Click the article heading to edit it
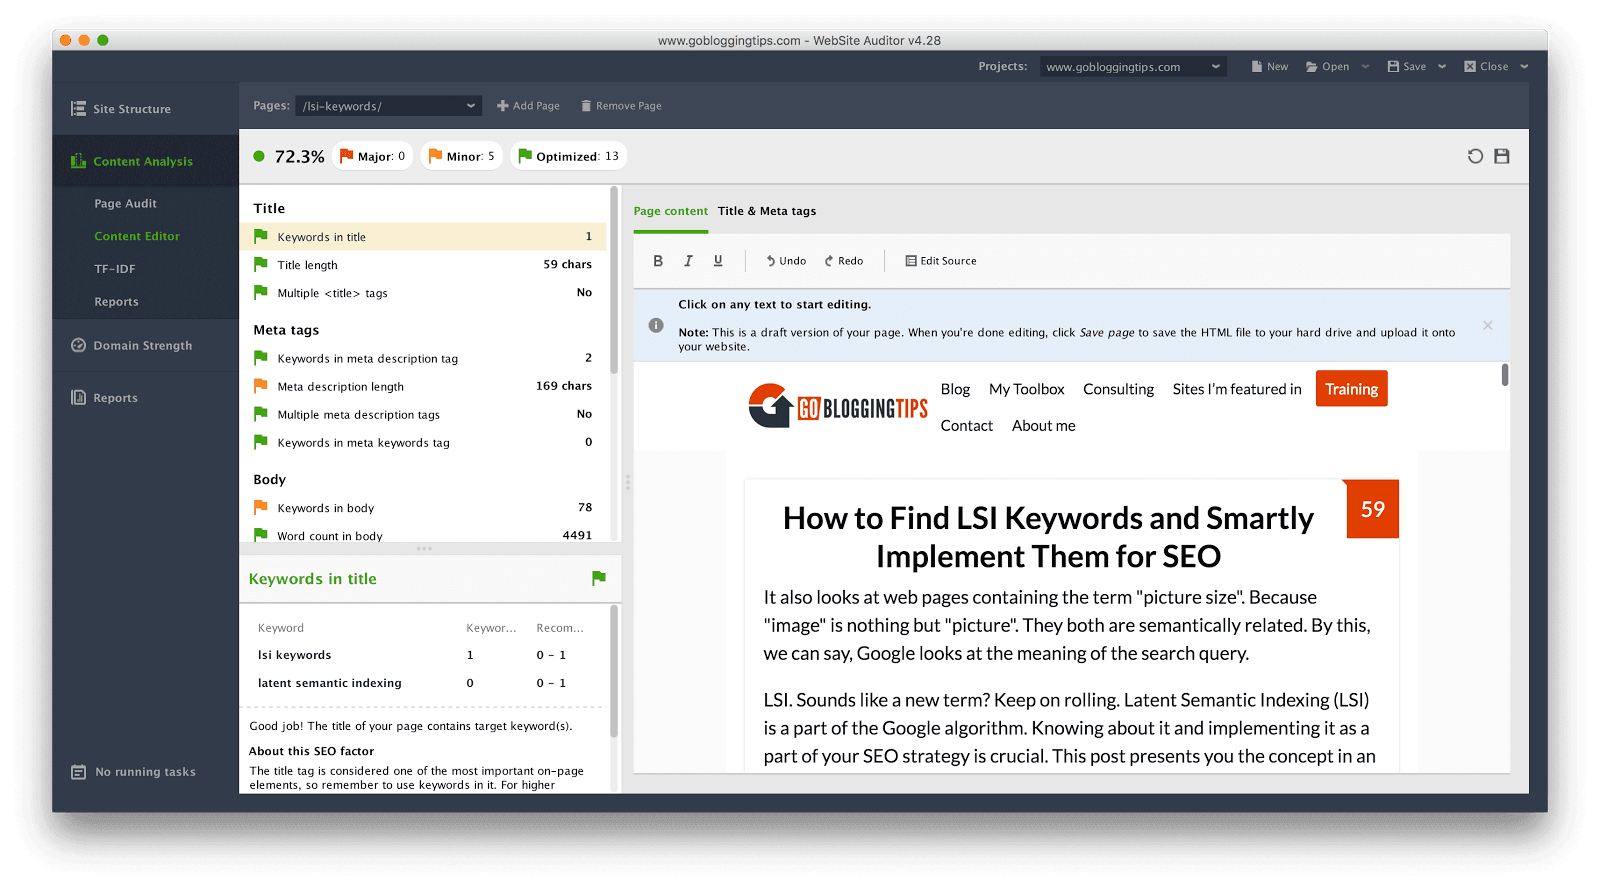 point(1048,537)
